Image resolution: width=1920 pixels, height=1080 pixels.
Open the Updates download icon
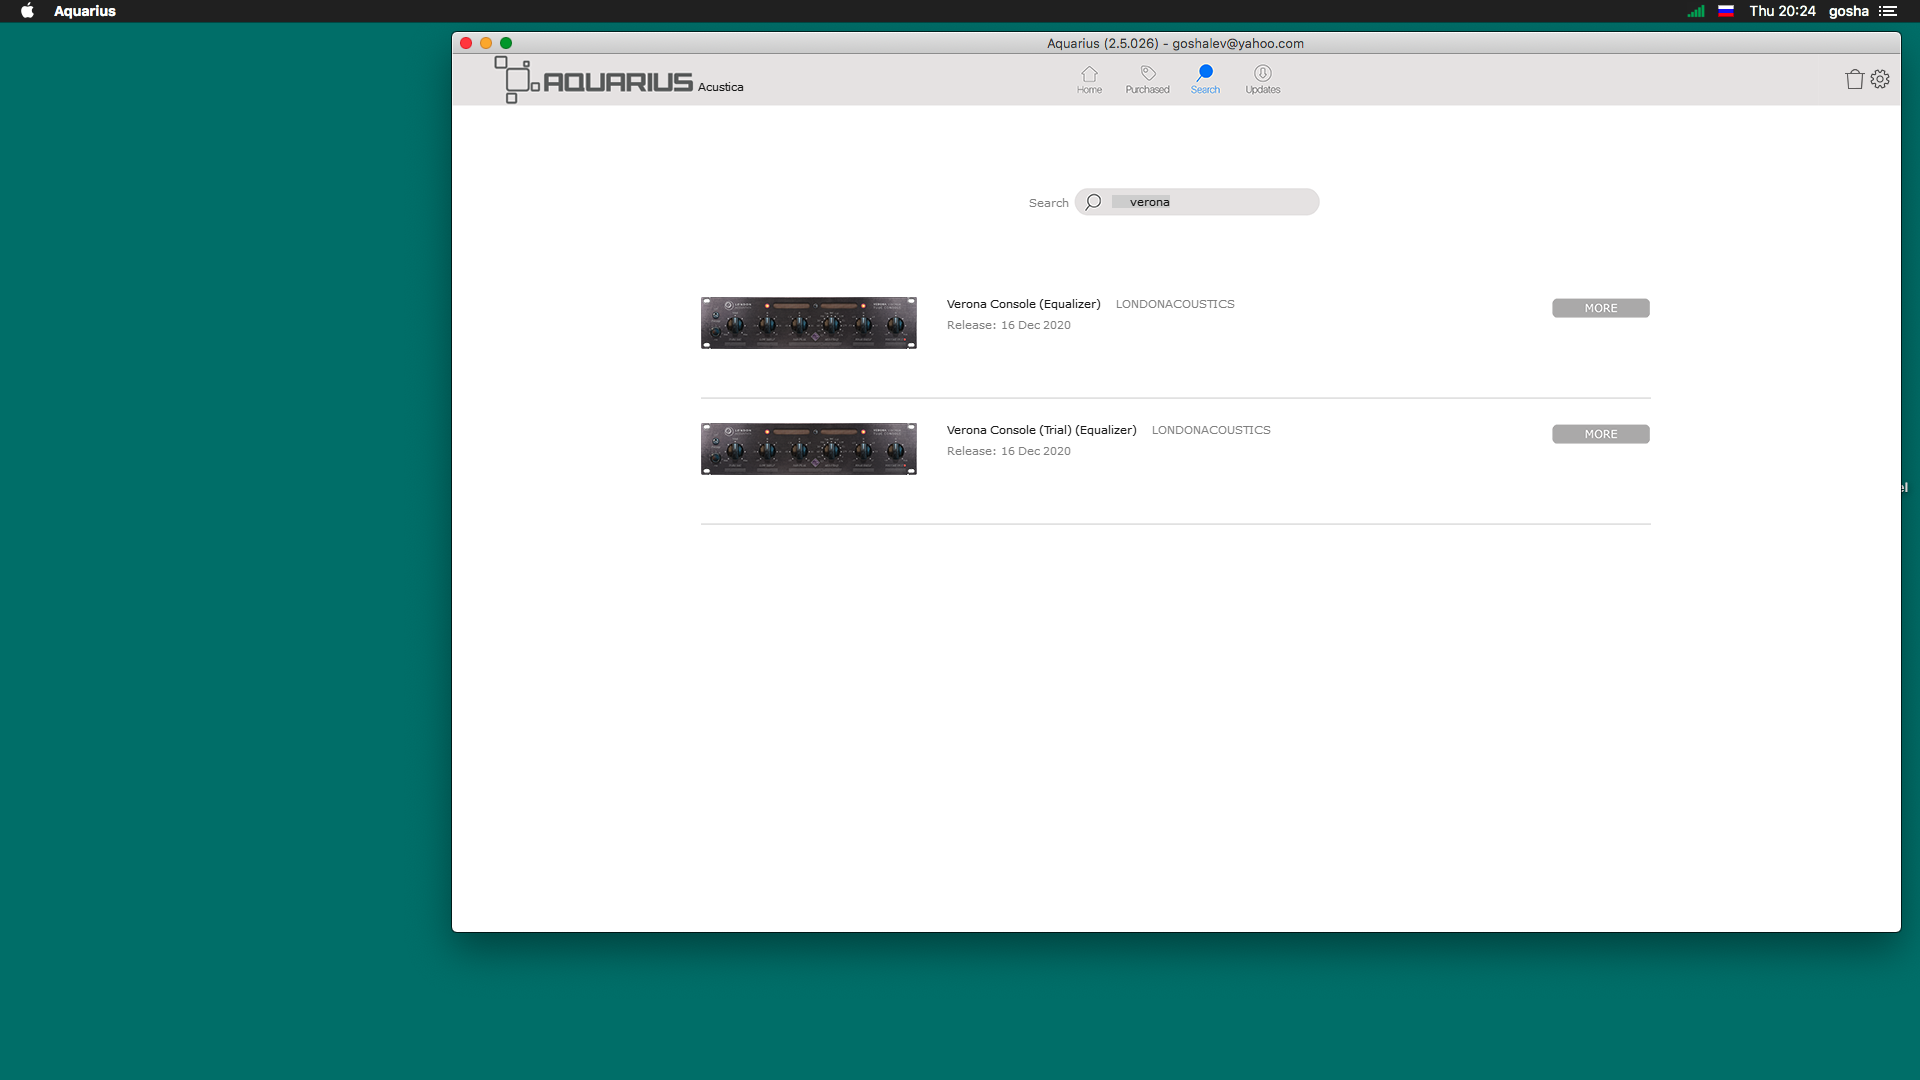1262,74
